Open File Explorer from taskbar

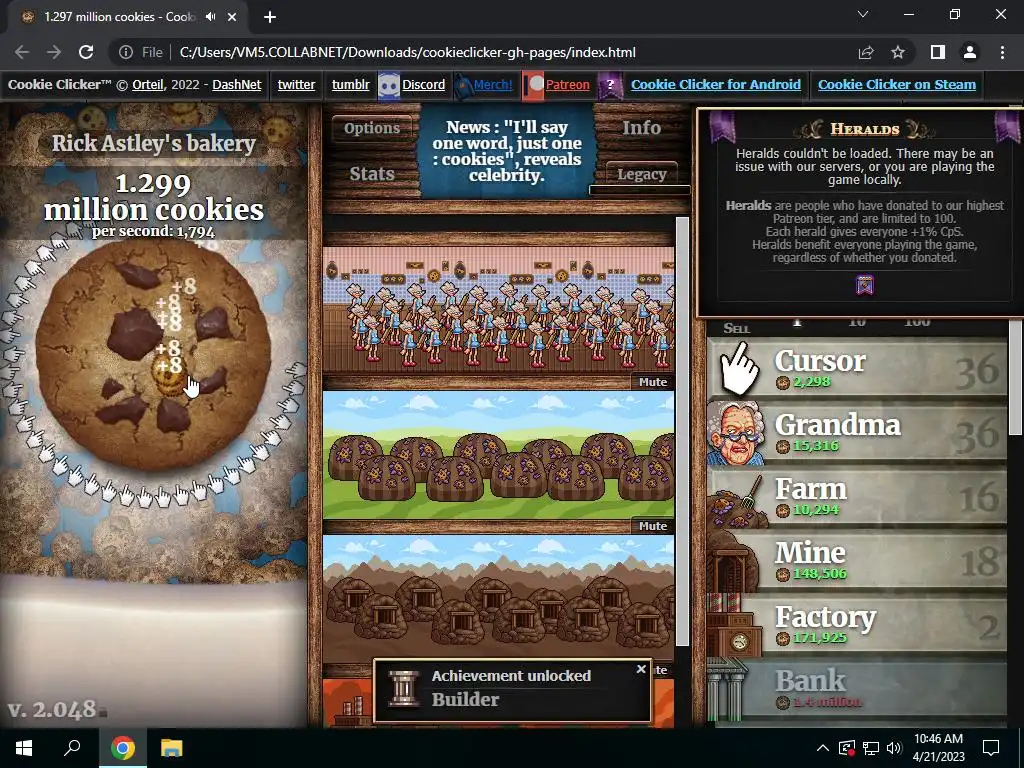(x=171, y=748)
